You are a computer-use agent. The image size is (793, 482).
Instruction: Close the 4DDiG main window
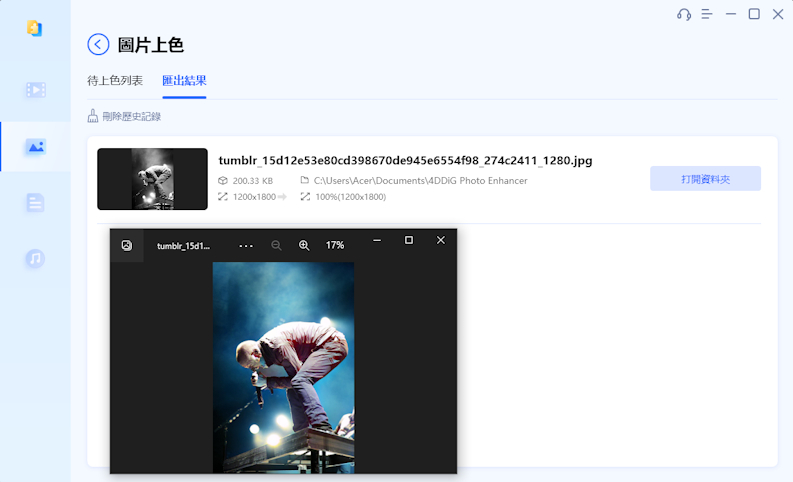coord(778,14)
